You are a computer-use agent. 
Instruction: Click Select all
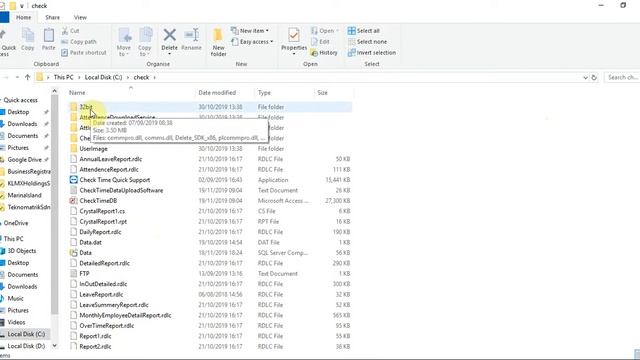pyautogui.click(x=364, y=31)
